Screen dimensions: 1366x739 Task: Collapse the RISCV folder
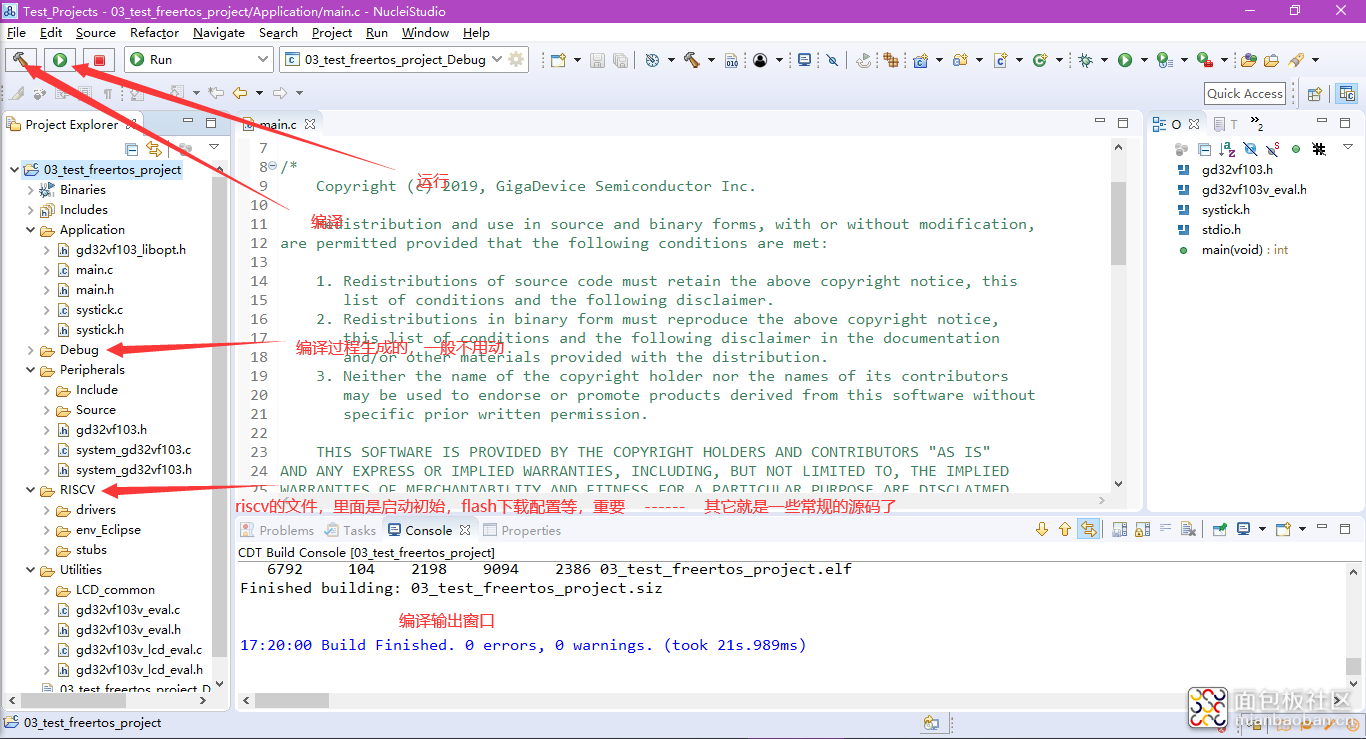[30, 490]
